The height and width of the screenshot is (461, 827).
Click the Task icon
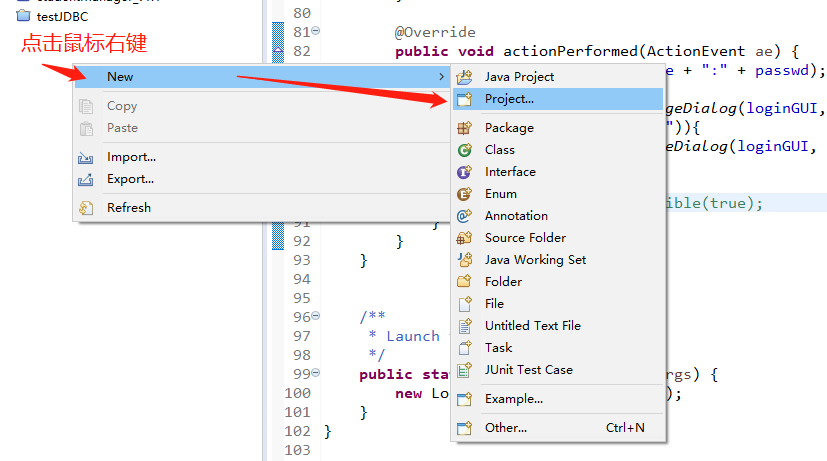coord(465,348)
